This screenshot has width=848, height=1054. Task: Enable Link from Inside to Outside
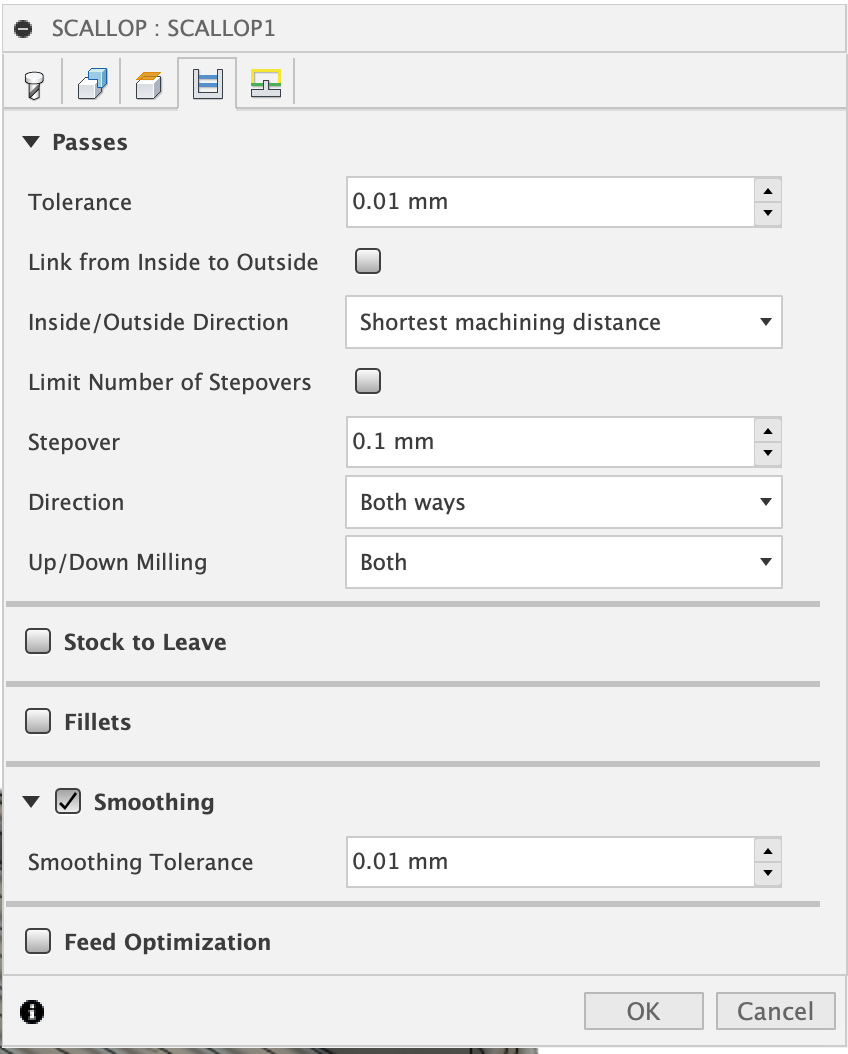(x=369, y=262)
